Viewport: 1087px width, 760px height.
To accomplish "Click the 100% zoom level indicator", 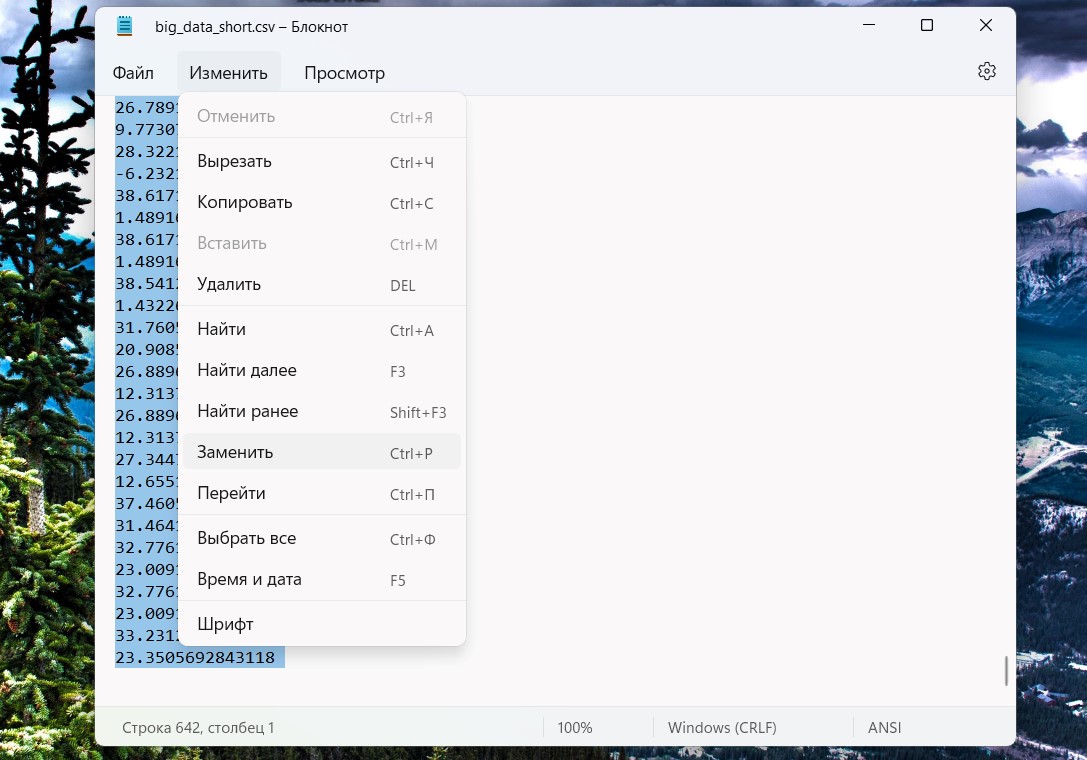I will (x=575, y=728).
